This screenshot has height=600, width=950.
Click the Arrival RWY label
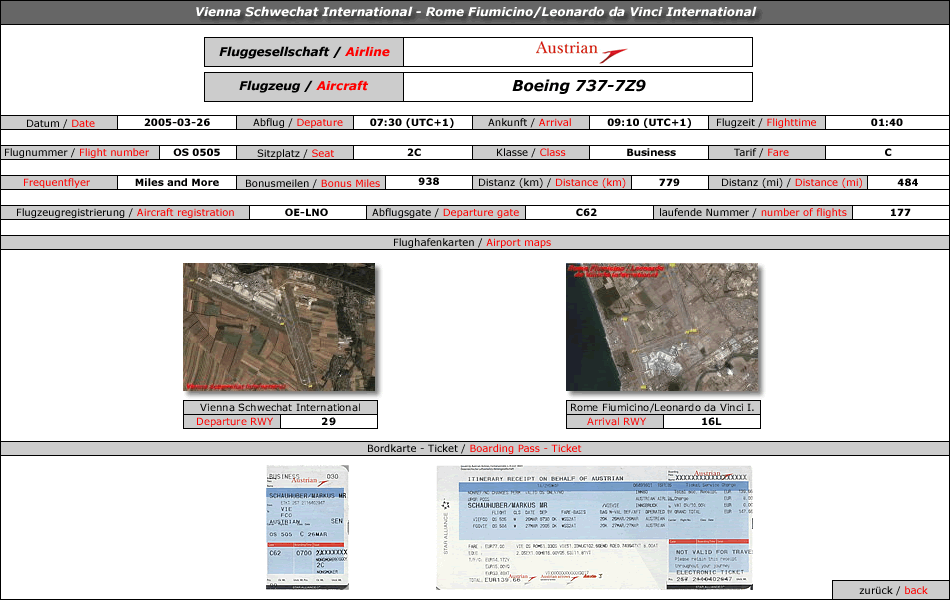click(616, 421)
